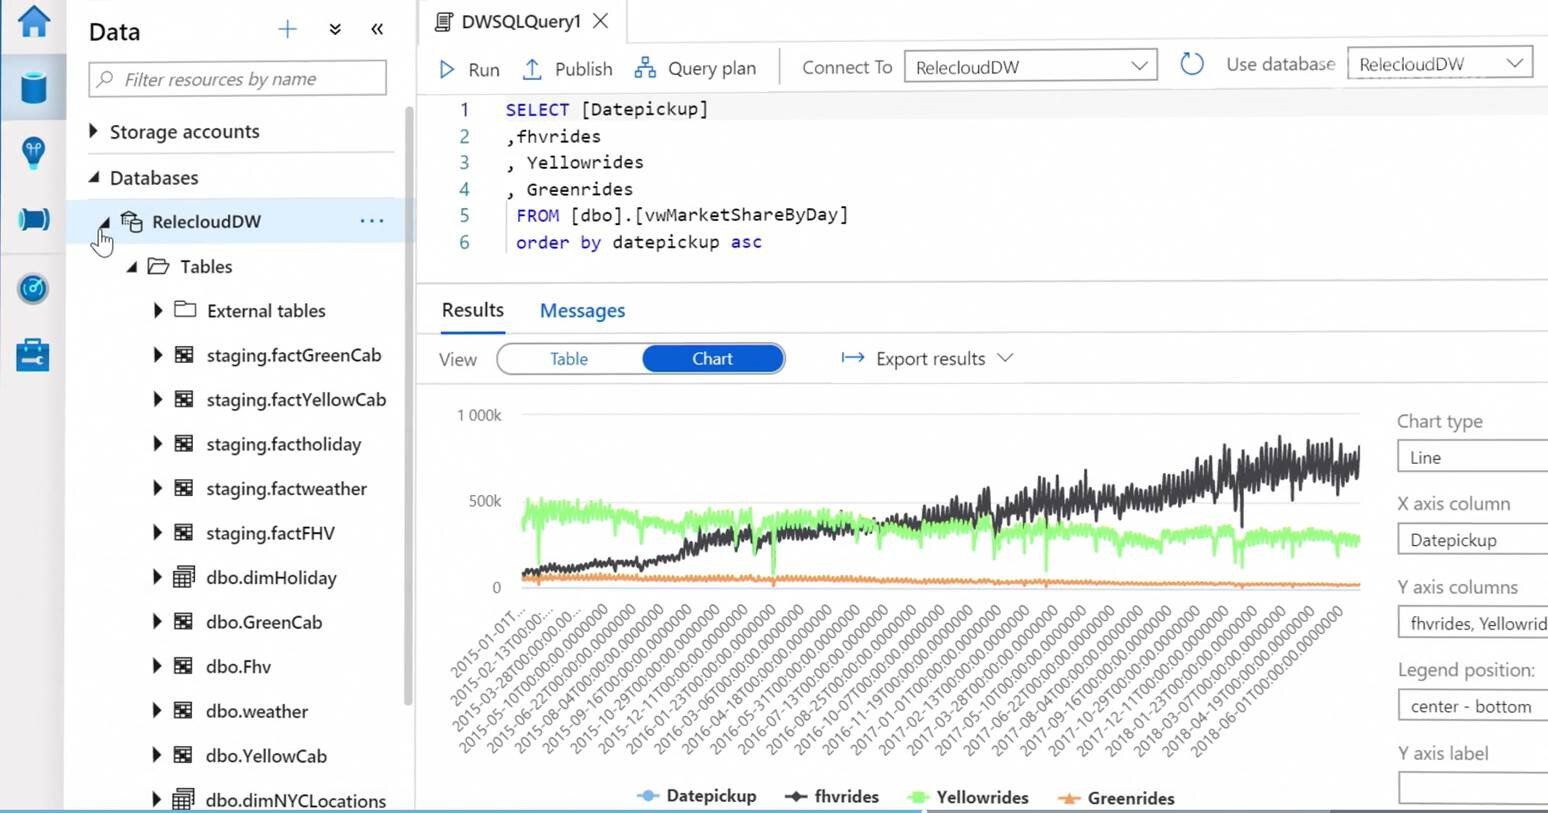Close the DWSQLQuery1 tab
The width and height of the screenshot is (1548, 813).
600,20
